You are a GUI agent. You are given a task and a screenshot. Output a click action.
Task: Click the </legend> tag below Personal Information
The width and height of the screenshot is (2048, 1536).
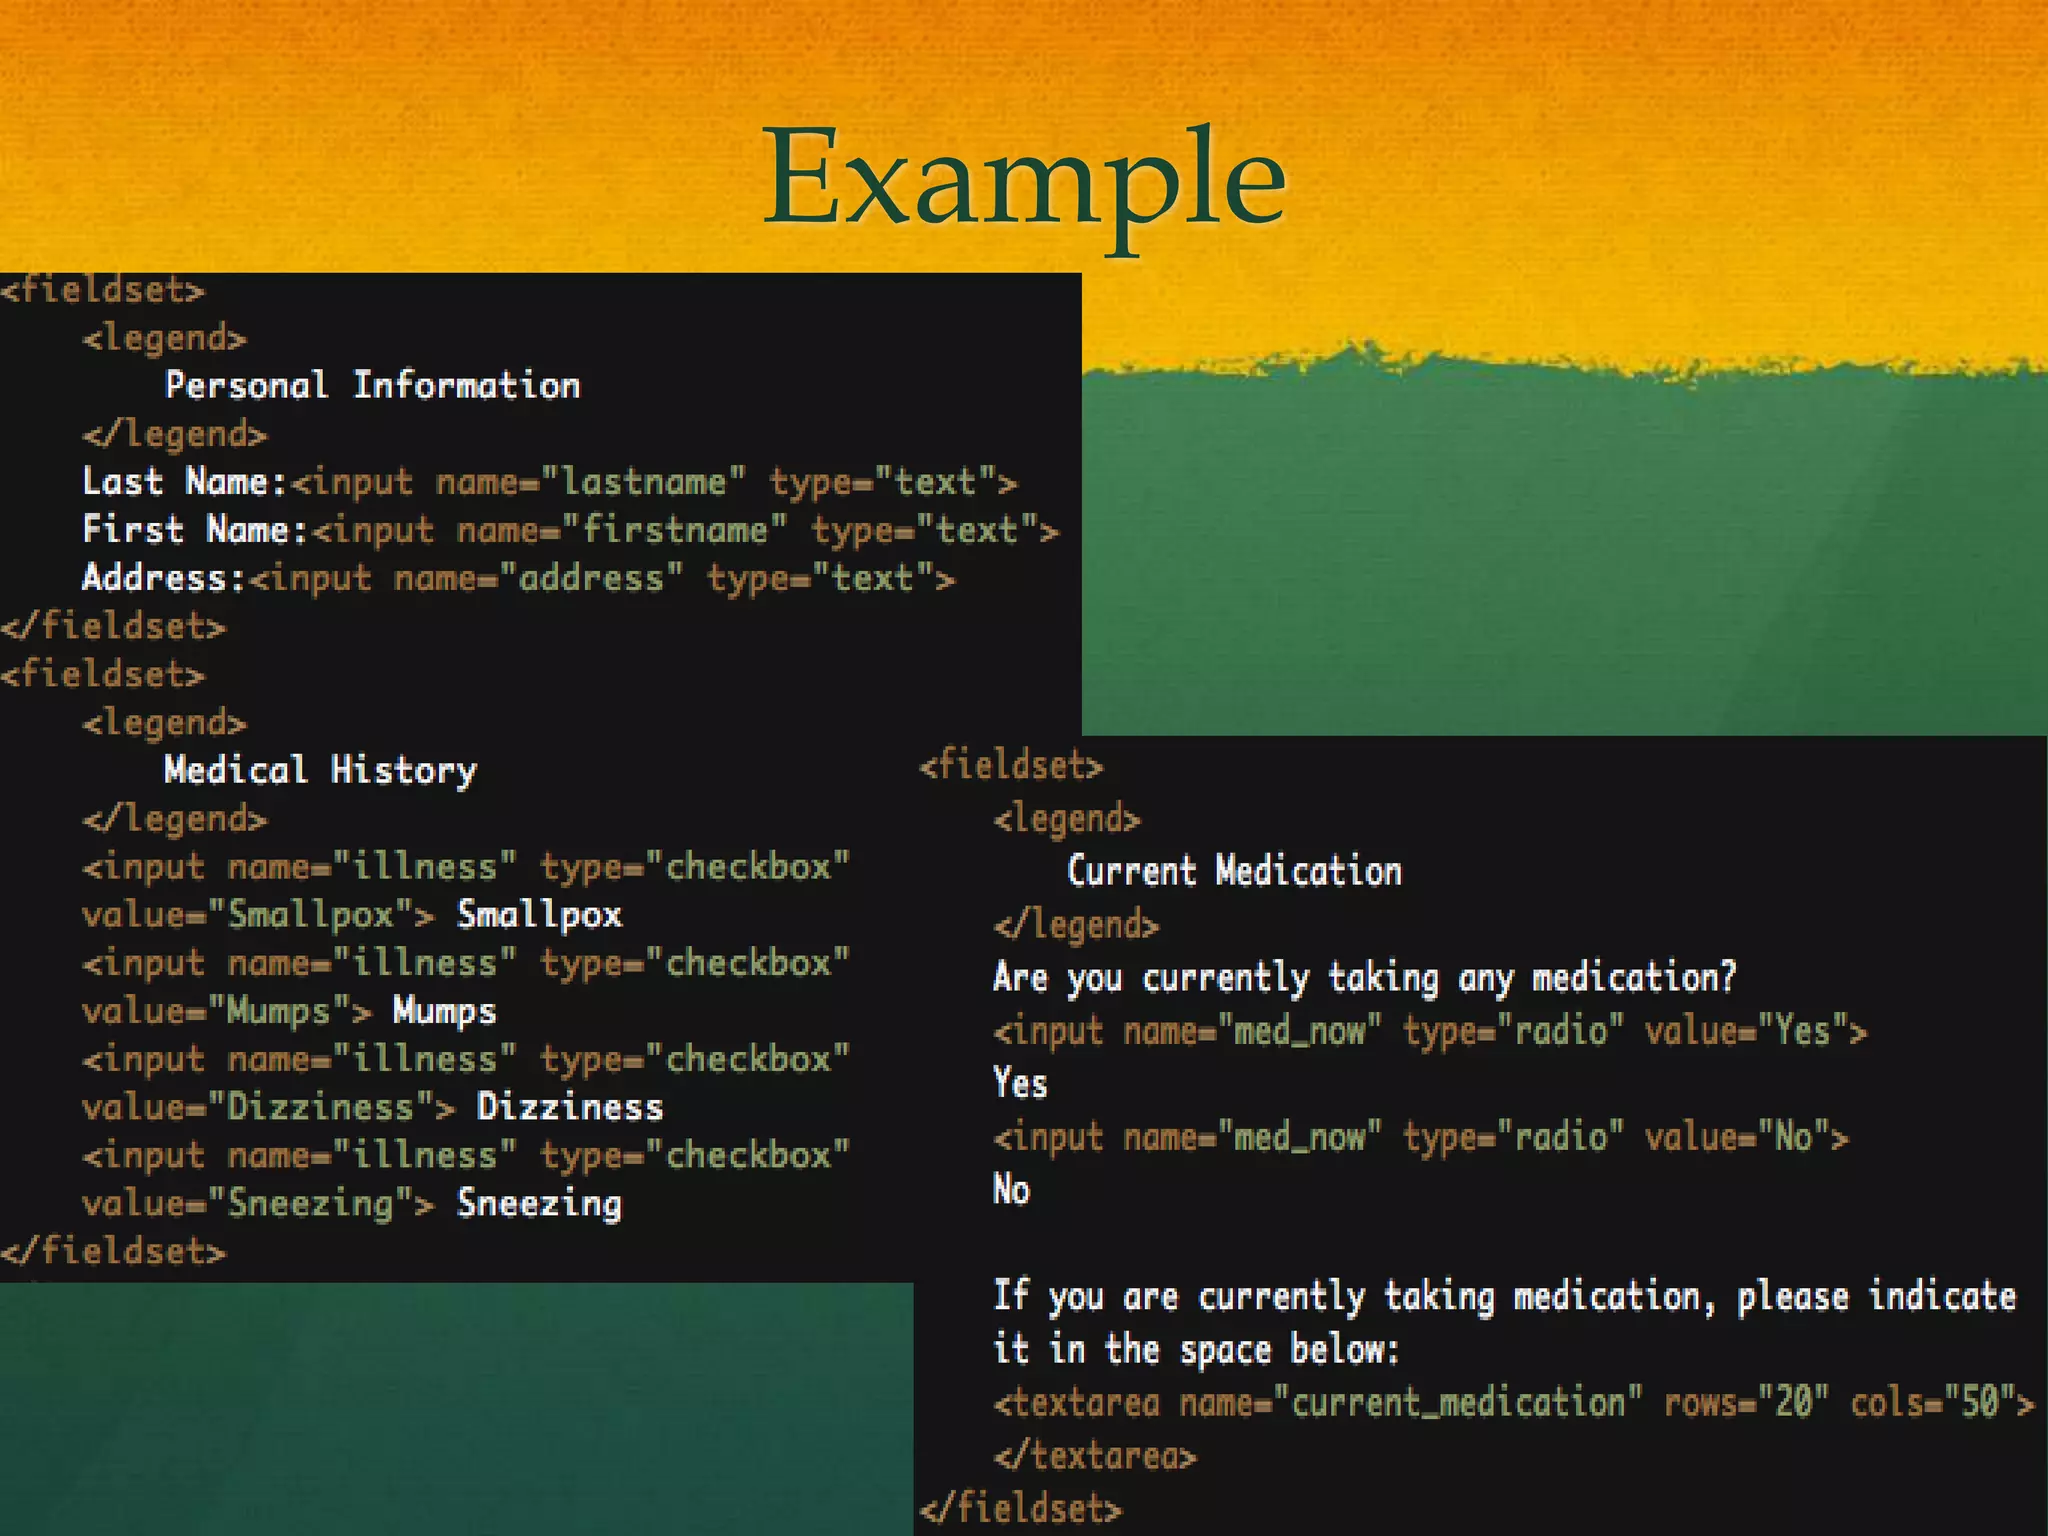pos(175,434)
